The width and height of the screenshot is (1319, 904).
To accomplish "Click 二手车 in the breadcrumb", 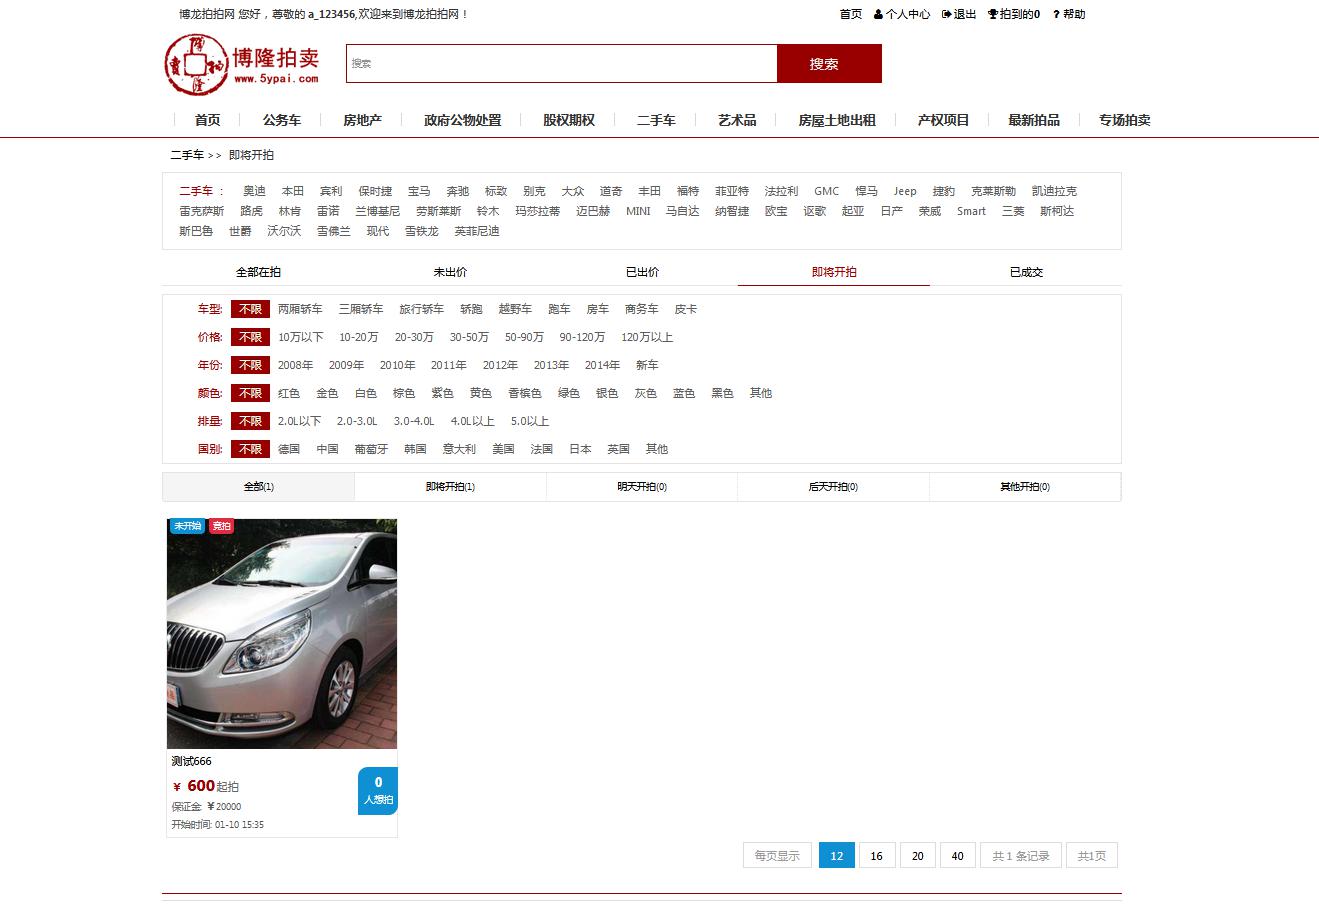I will point(187,155).
